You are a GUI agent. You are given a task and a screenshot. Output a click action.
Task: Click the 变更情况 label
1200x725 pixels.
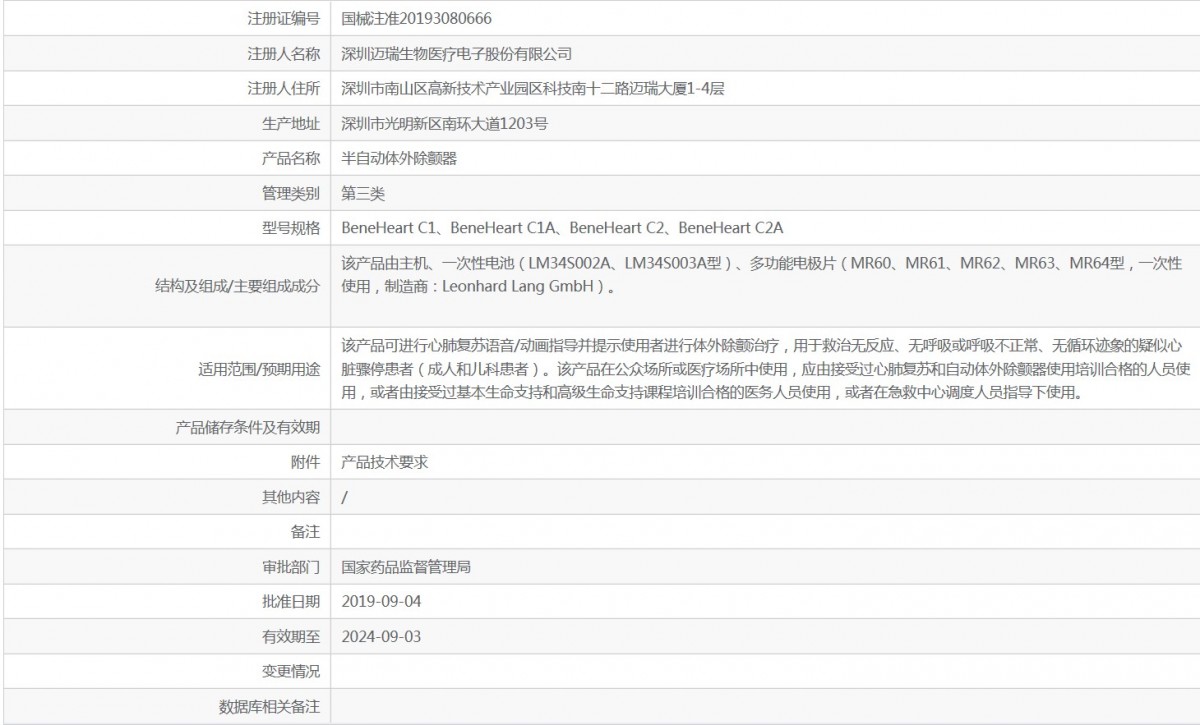tap(290, 671)
